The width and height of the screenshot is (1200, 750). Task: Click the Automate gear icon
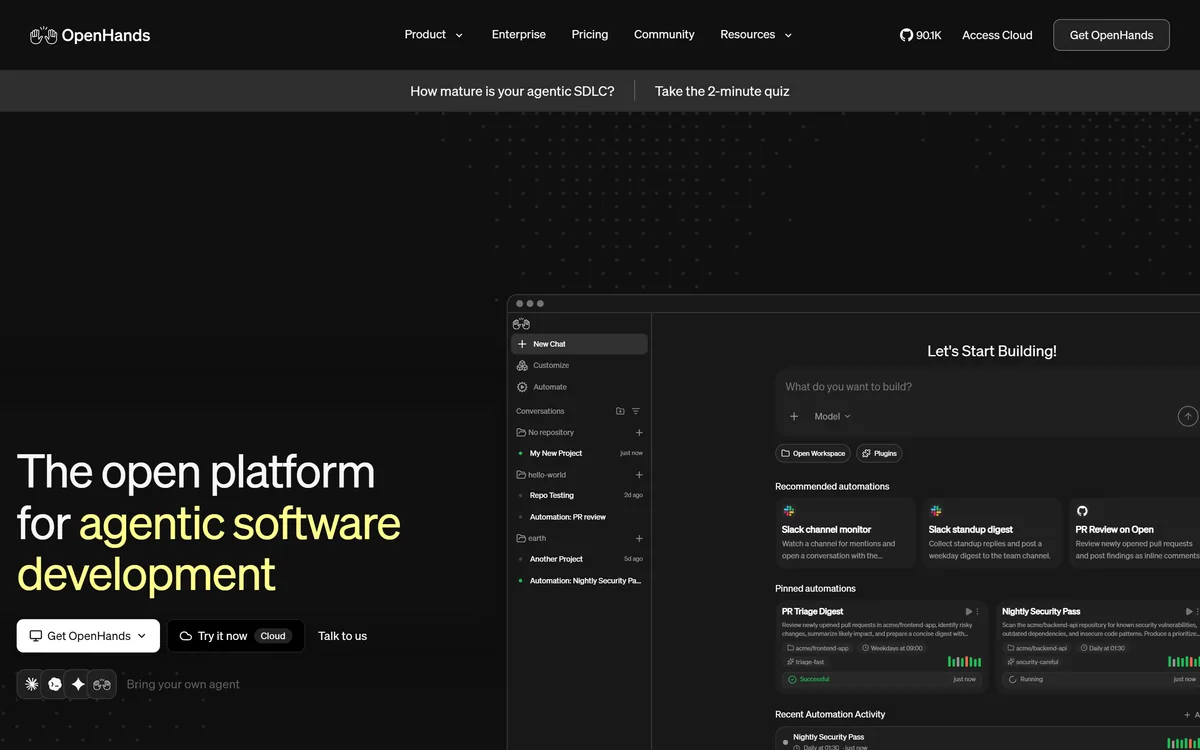pos(522,387)
